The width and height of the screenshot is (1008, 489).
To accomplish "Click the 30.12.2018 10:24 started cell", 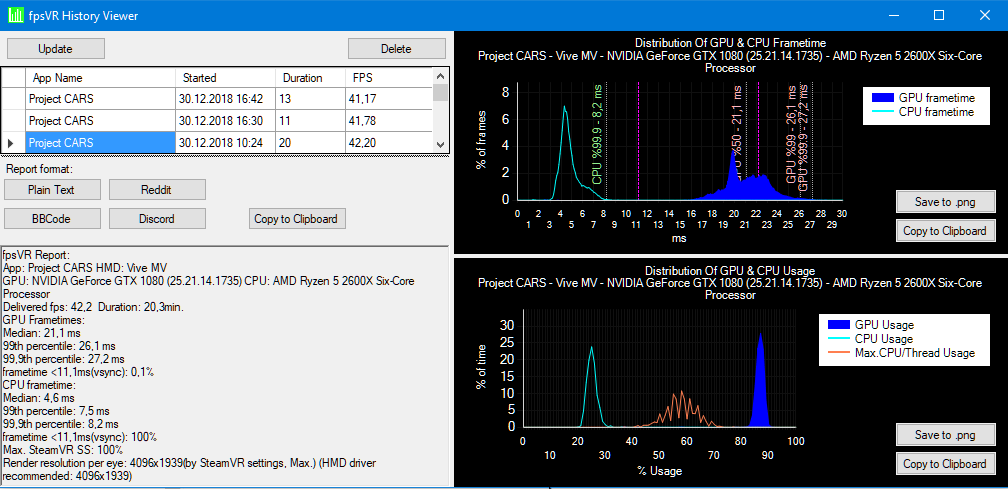I will click(226, 143).
